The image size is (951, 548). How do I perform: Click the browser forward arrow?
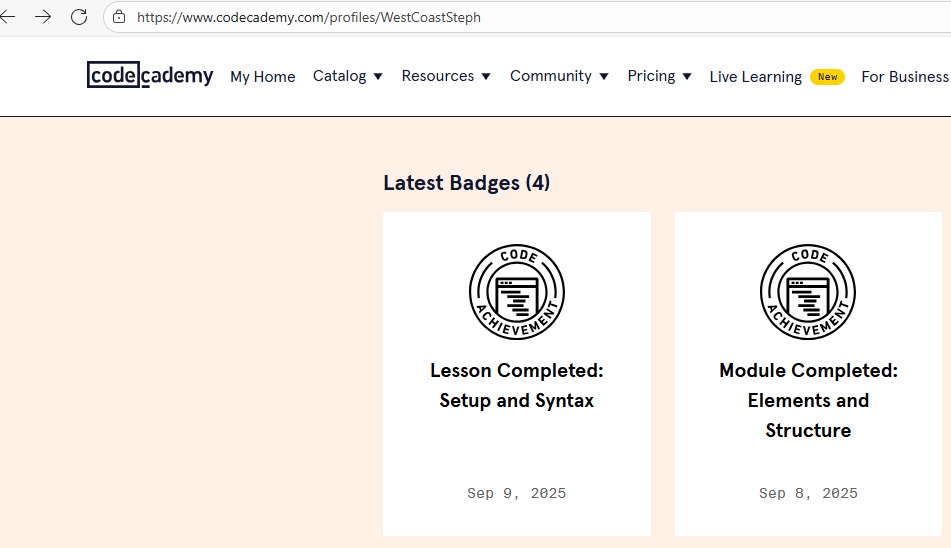pos(43,17)
